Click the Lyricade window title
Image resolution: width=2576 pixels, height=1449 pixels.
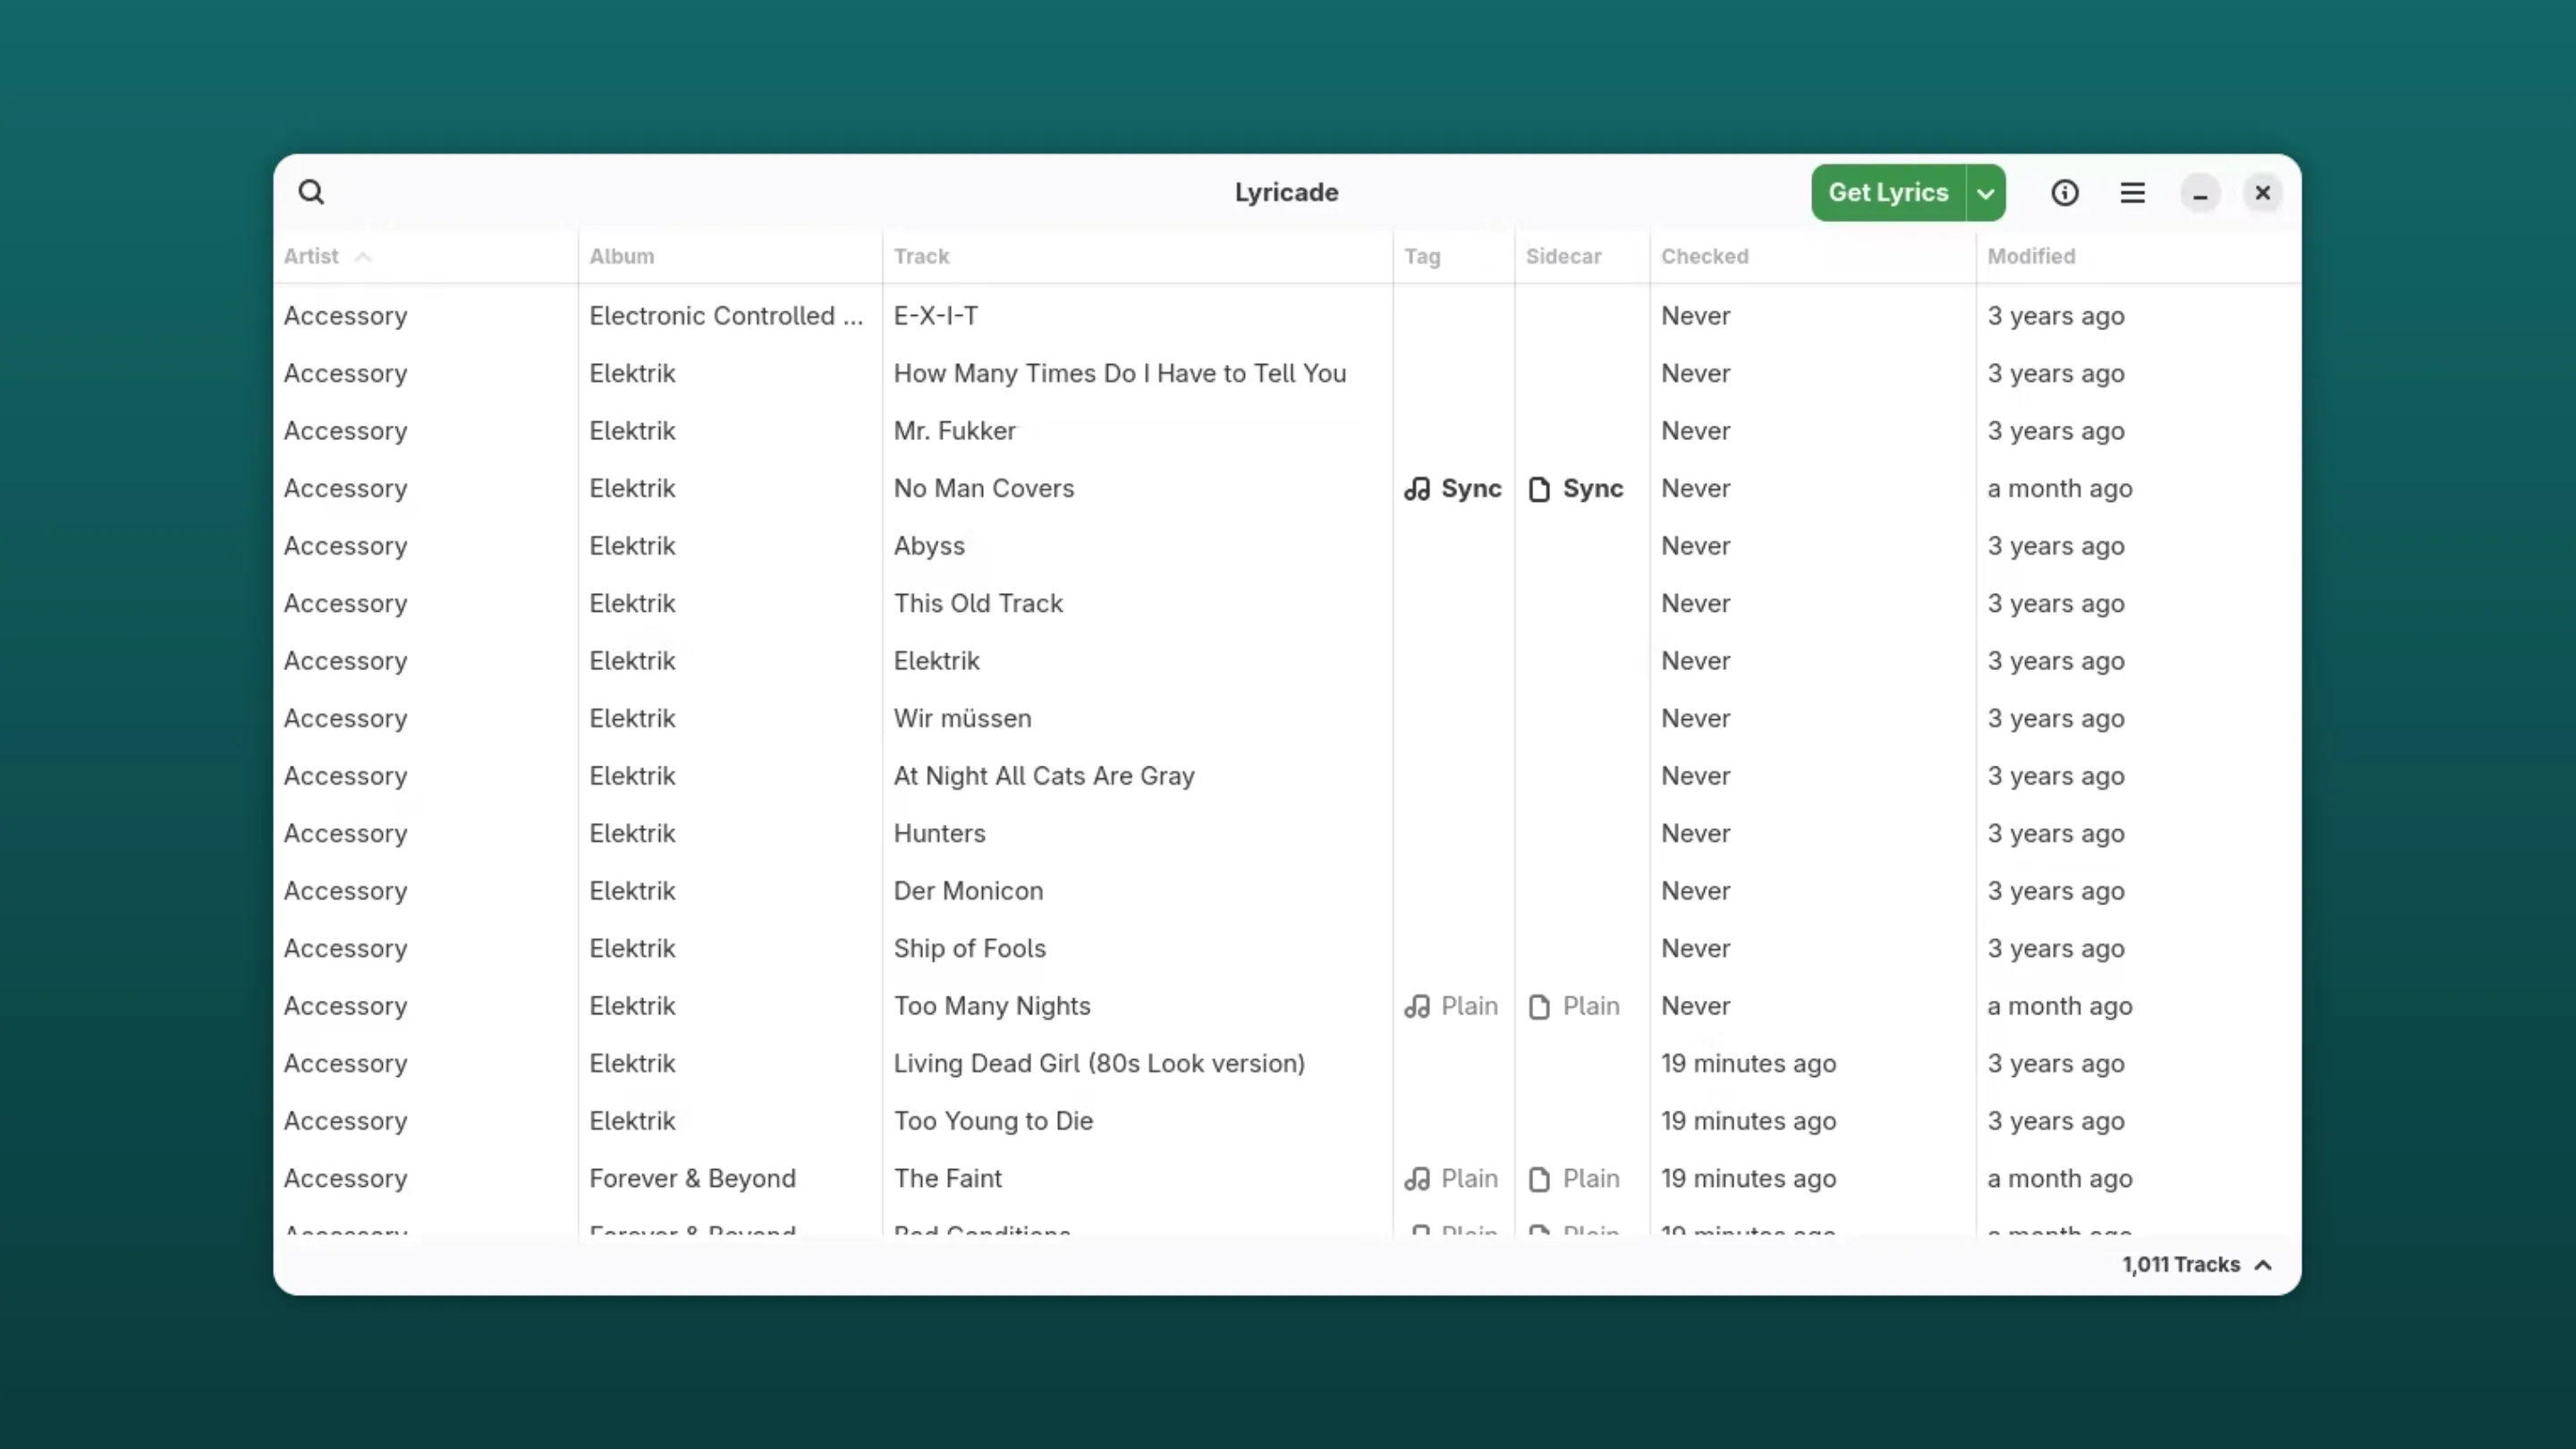click(1286, 192)
